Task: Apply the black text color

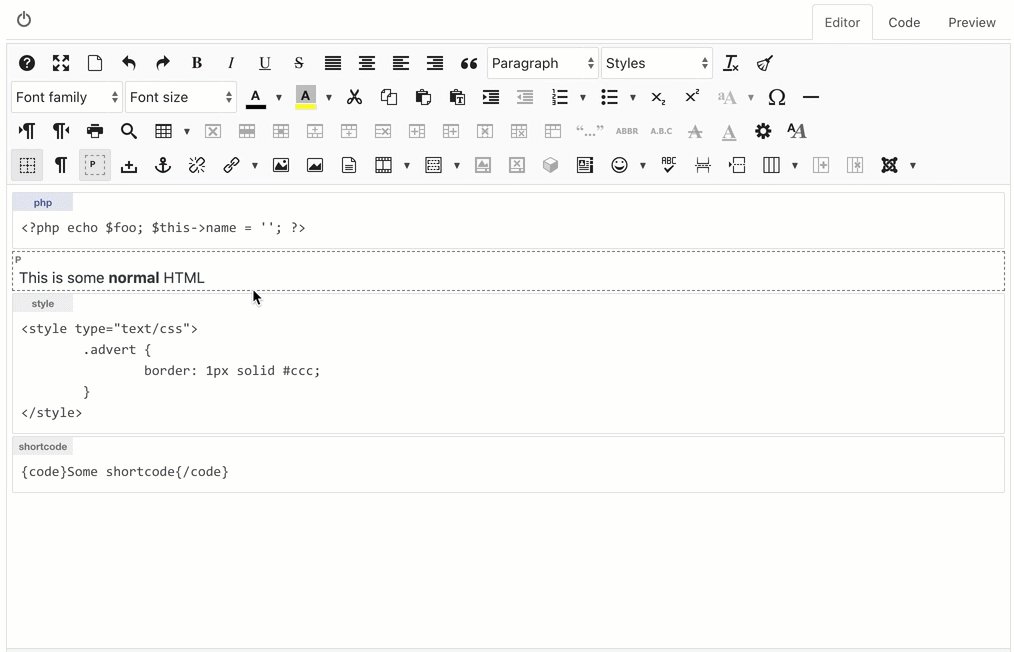Action: (255, 97)
